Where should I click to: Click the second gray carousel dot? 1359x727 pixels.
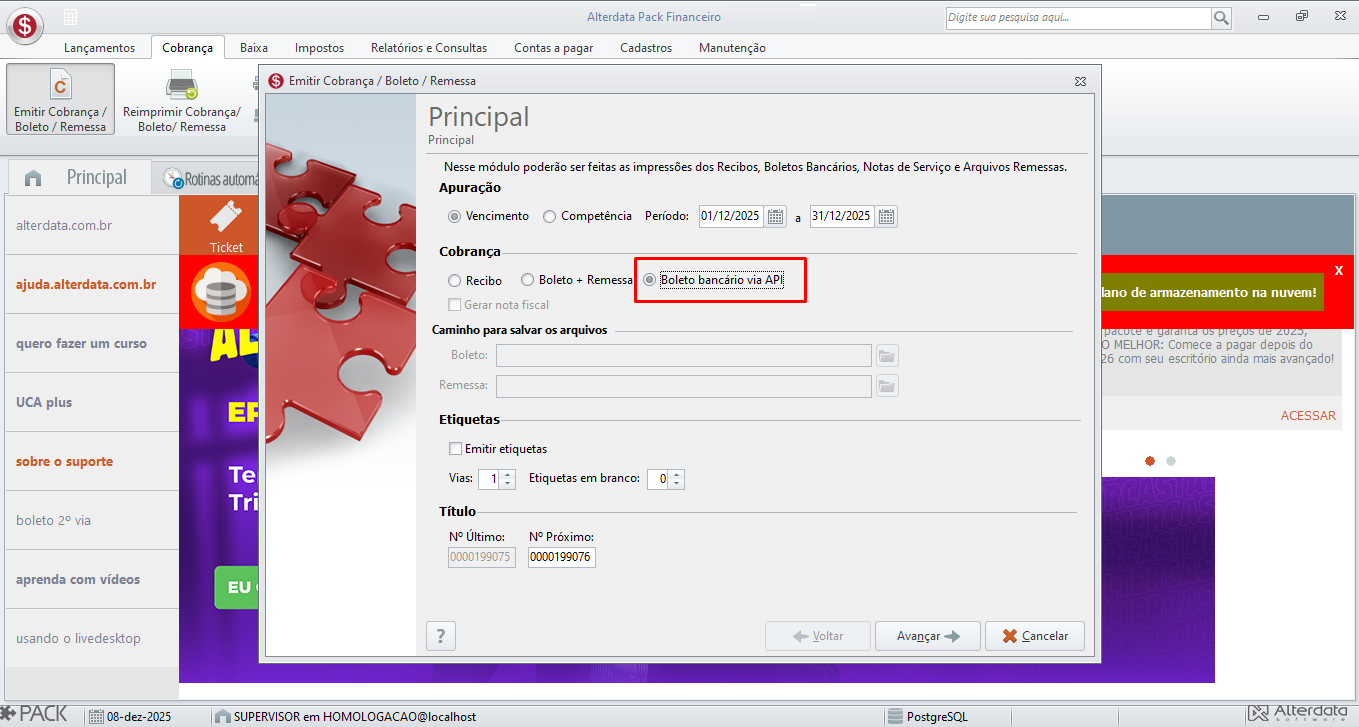click(1171, 461)
